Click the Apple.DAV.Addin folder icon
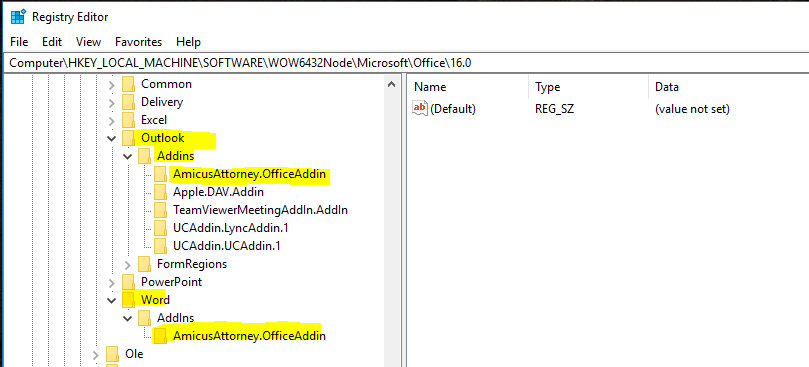 (160, 193)
